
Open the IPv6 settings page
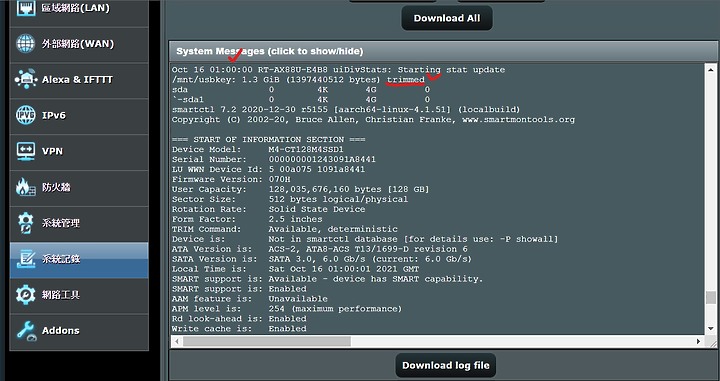click(79, 116)
